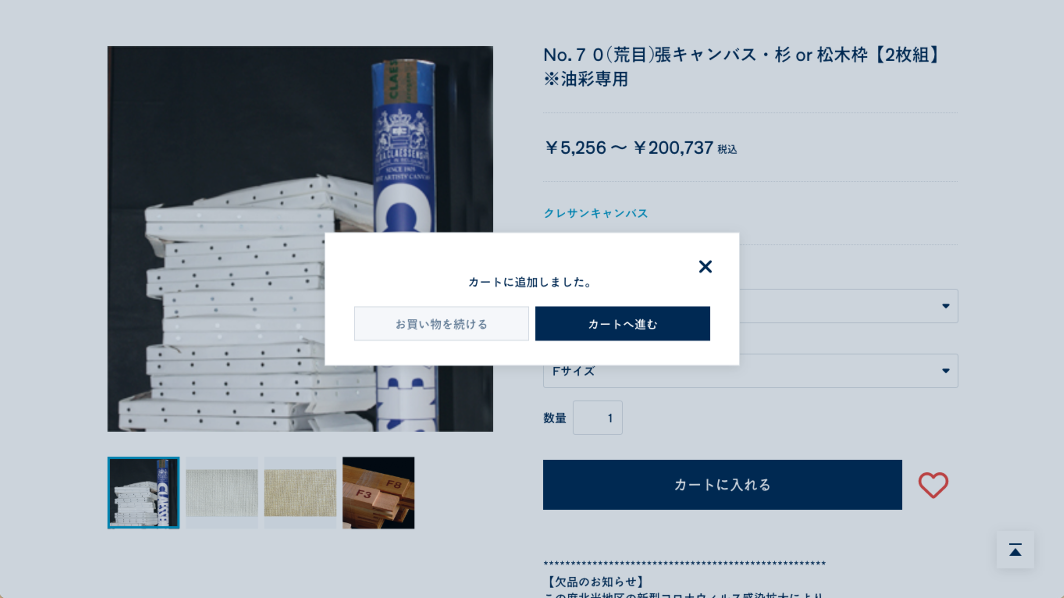This screenshot has height=598, width=1064.
Task: Open the upper option dropdown arrow
Action: coord(945,306)
